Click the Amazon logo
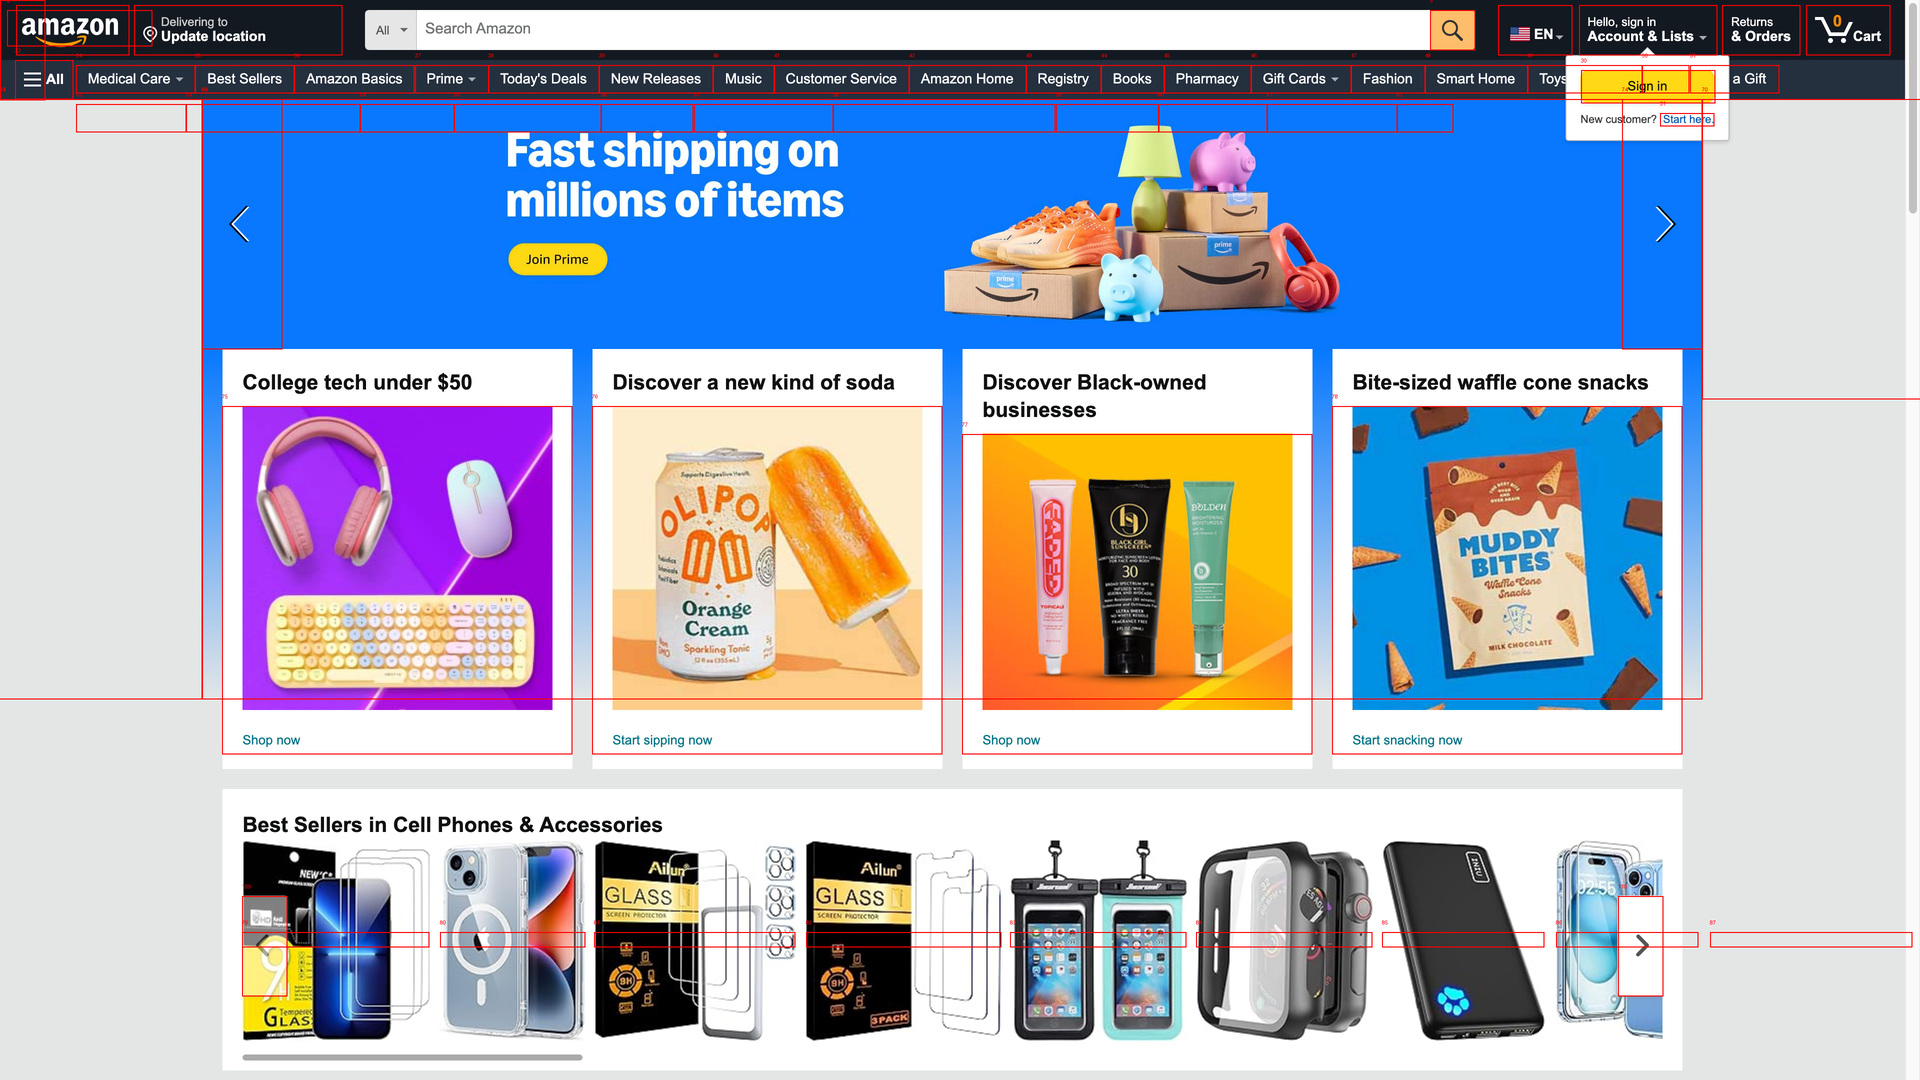Screen dimensions: 1920x1080 [70, 29]
